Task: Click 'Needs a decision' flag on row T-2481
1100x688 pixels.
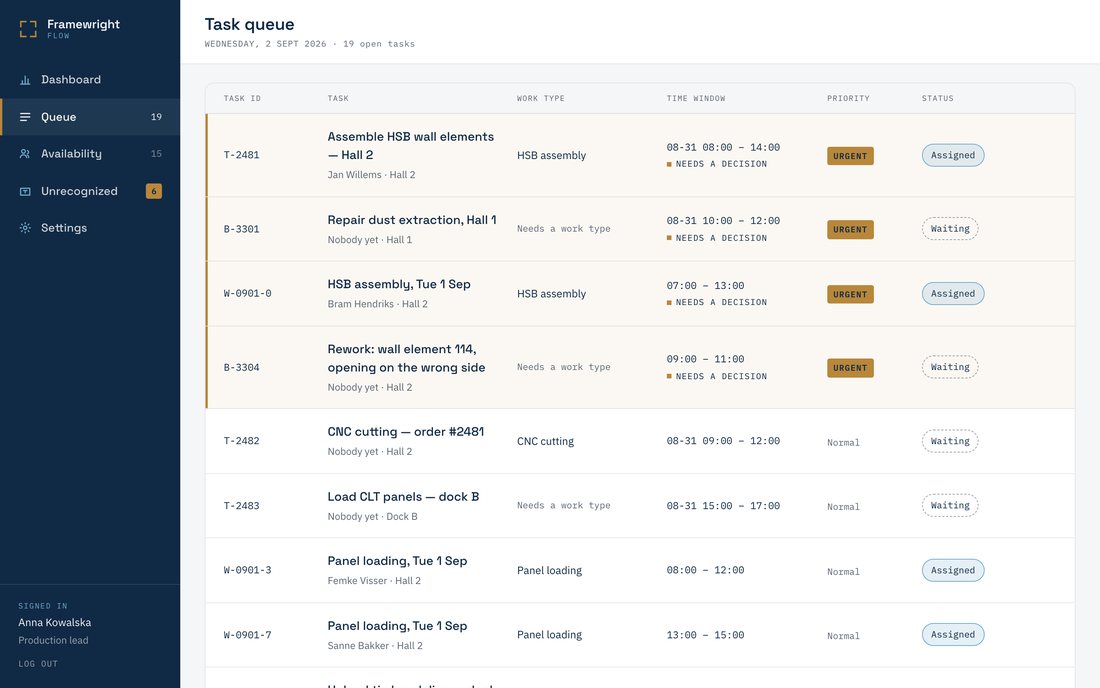Action: click(717, 164)
